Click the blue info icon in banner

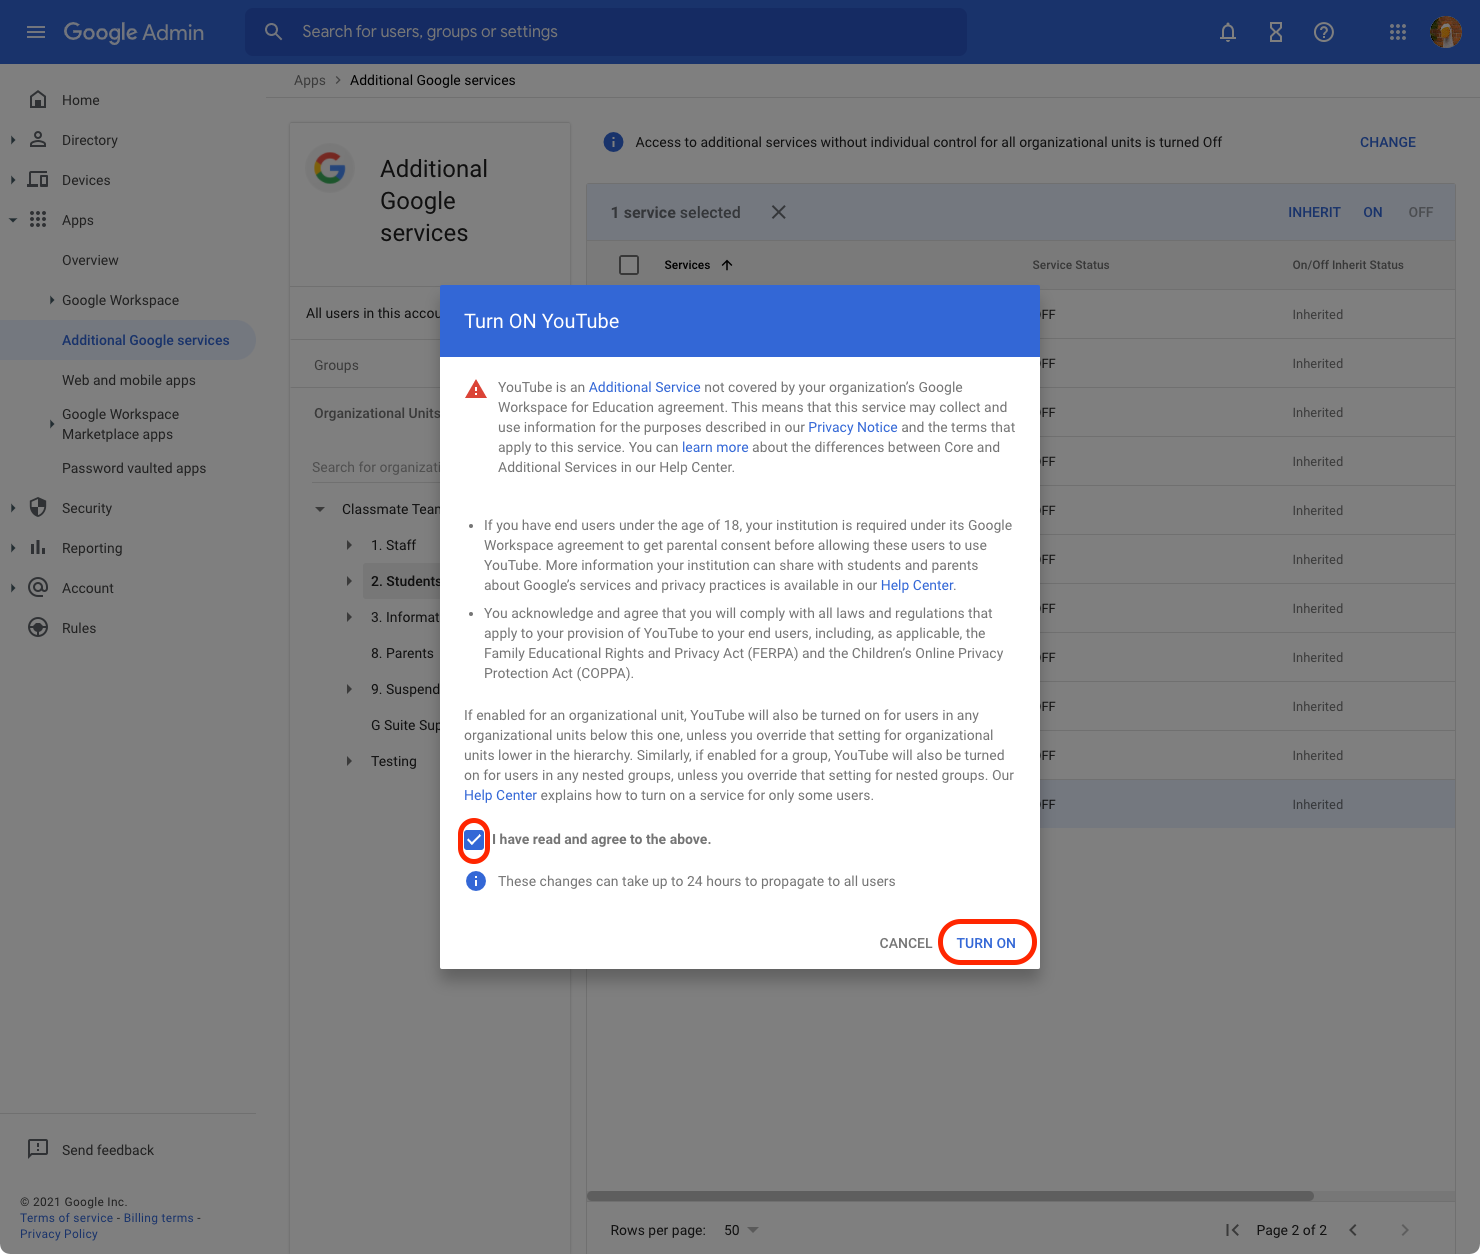(614, 142)
